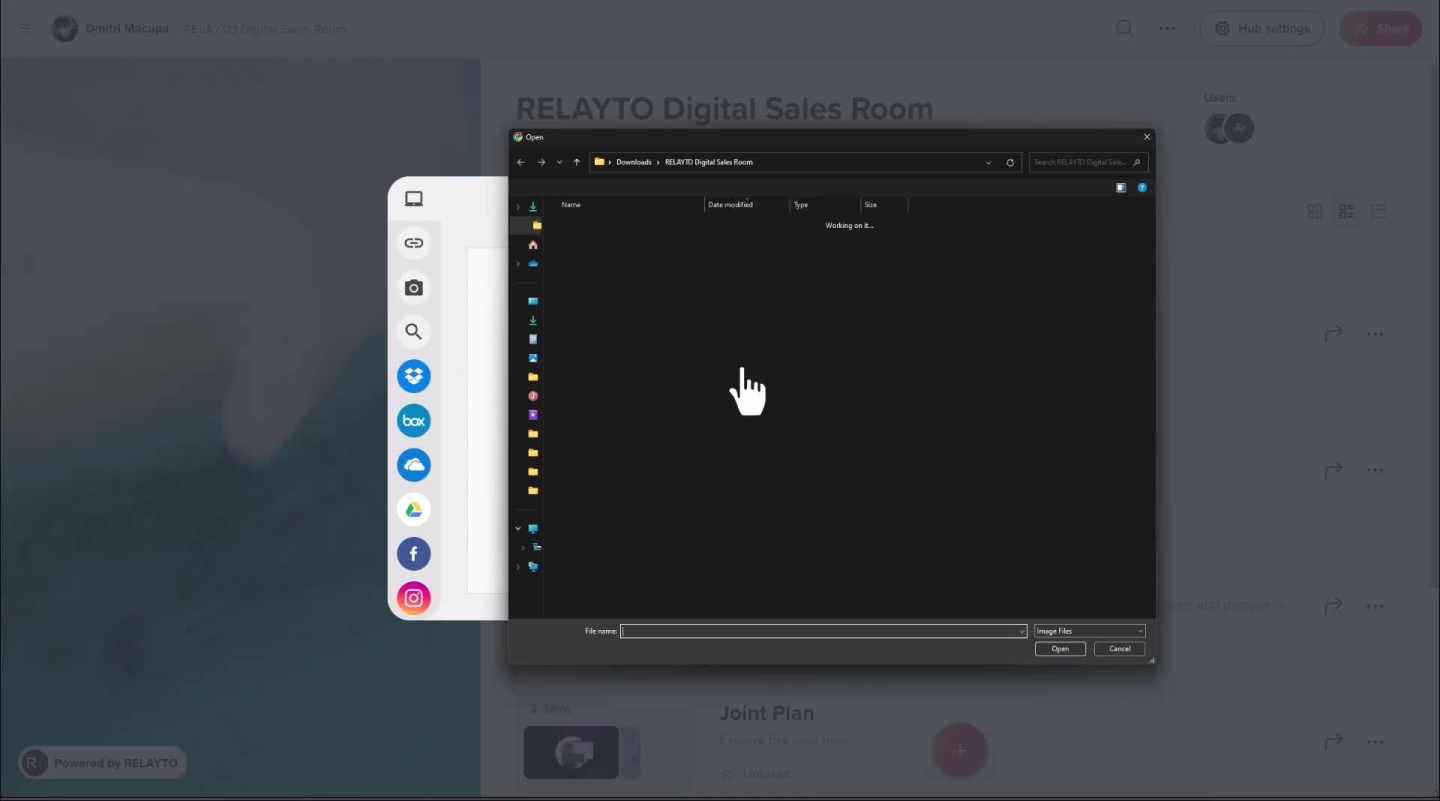Screen dimensions: 1440x801
Task: Open the more options ellipsis in header
Action: coord(1167,28)
